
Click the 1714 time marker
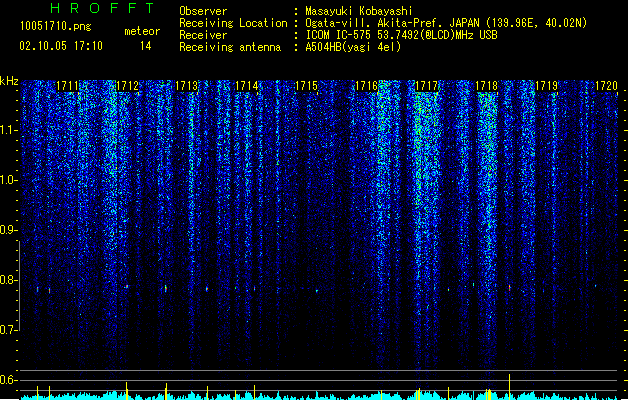tap(246, 86)
